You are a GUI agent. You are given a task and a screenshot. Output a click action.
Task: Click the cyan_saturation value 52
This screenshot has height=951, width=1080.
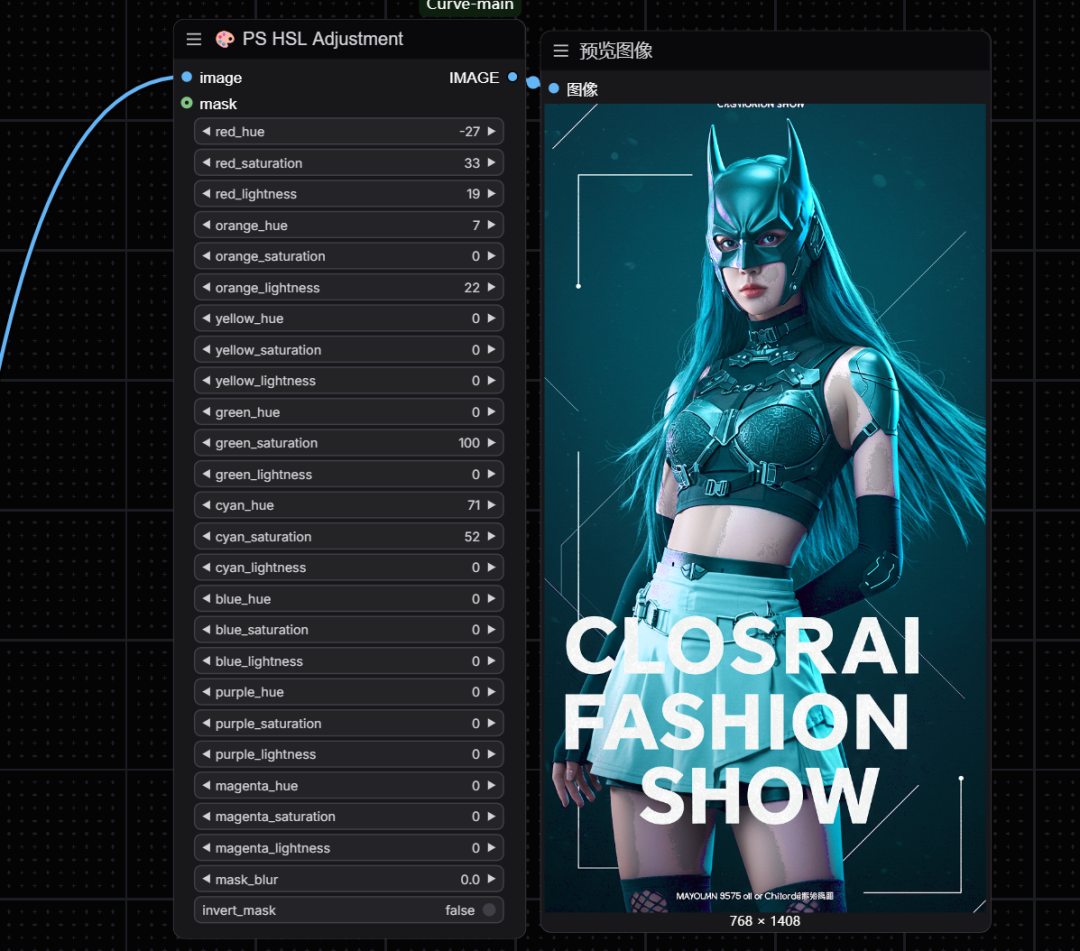click(472, 536)
